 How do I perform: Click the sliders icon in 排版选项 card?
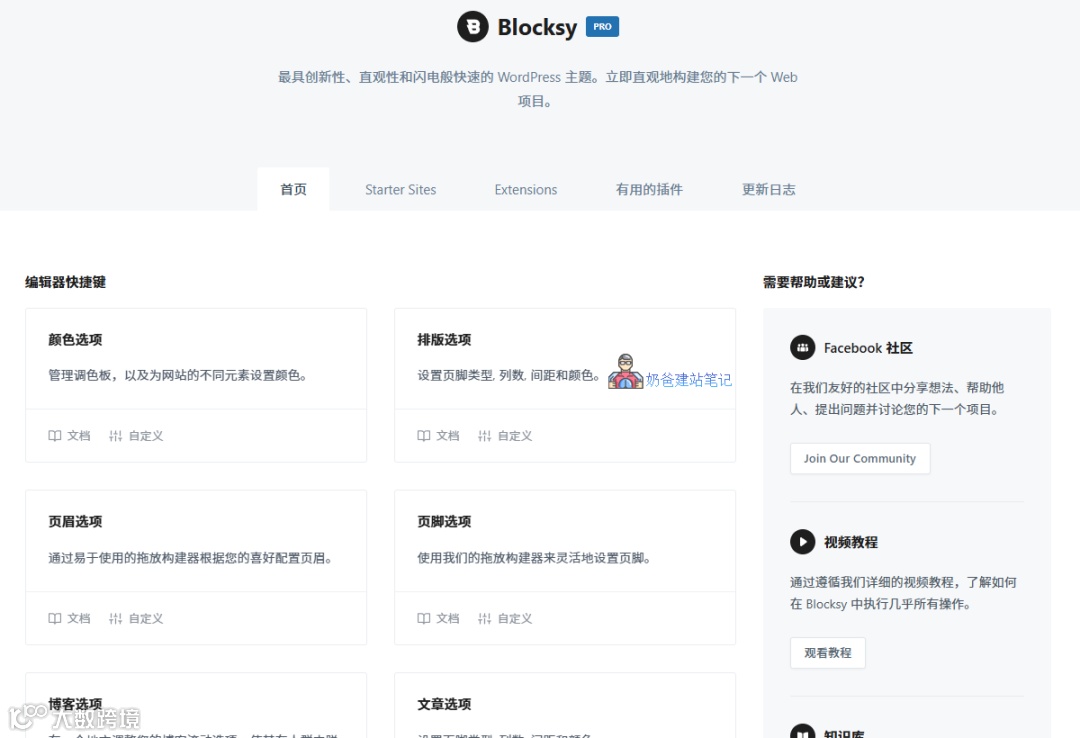click(x=484, y=435)
